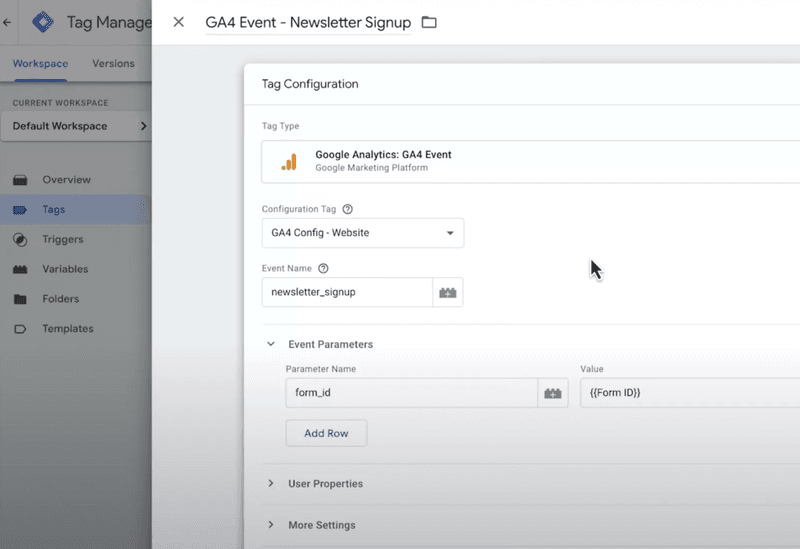The height and width of the screenshot is (549, 800).
Task: Switch to the Workspace tab
Action: pos(40,64)
